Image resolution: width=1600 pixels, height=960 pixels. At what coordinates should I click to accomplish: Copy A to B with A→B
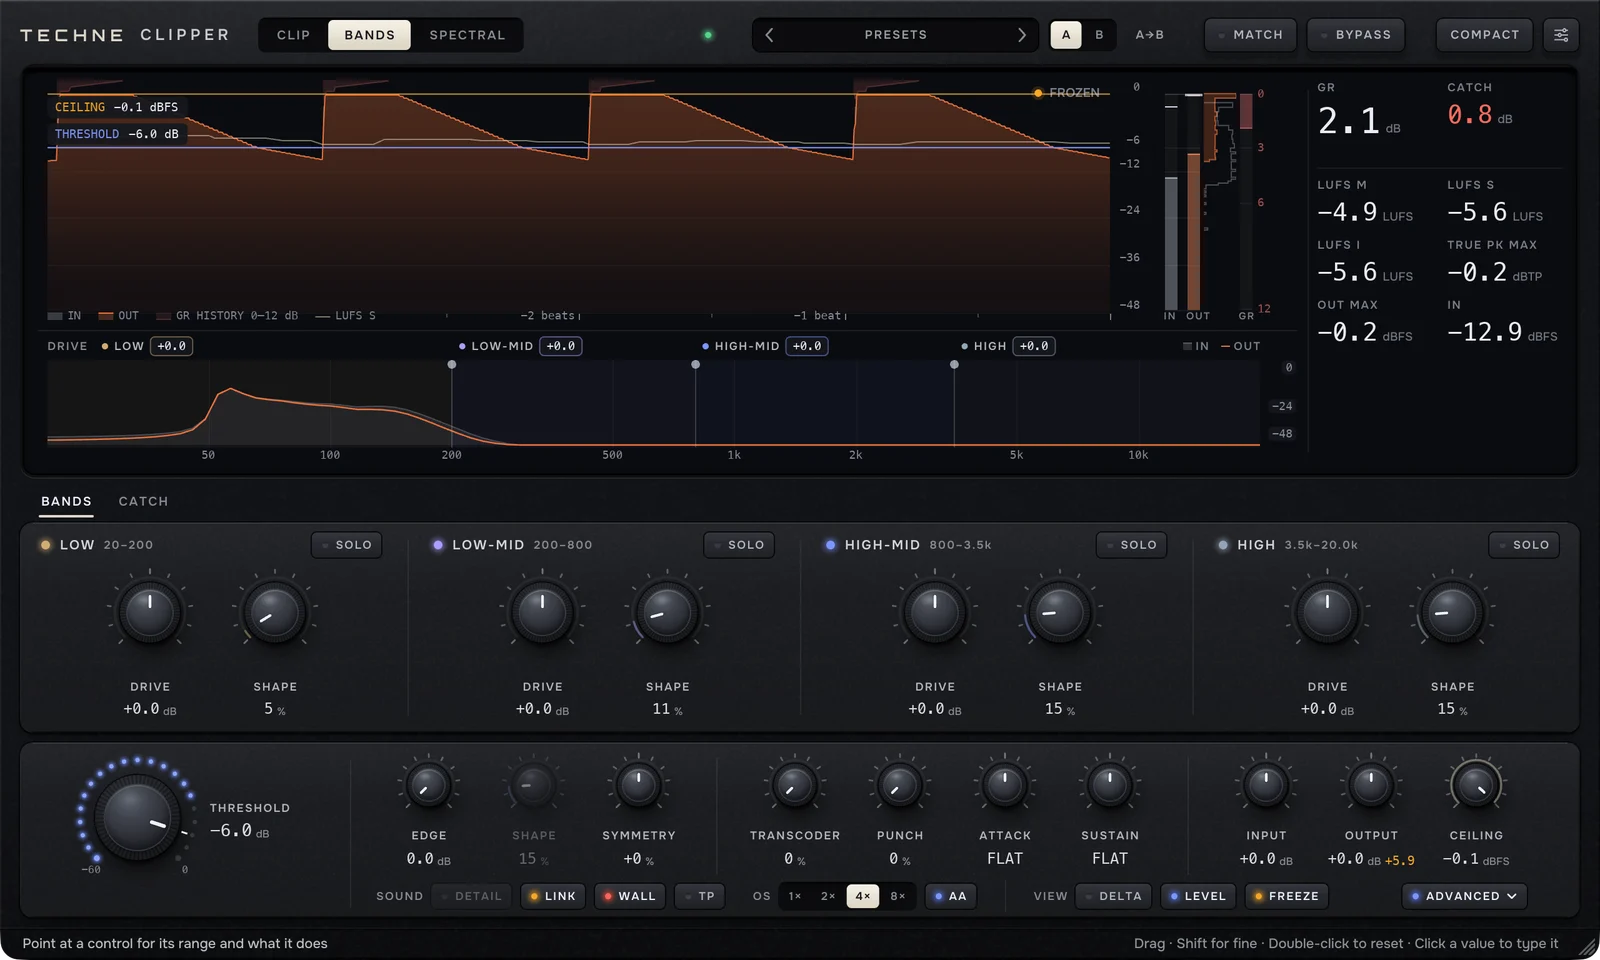tap(1149, 35)
